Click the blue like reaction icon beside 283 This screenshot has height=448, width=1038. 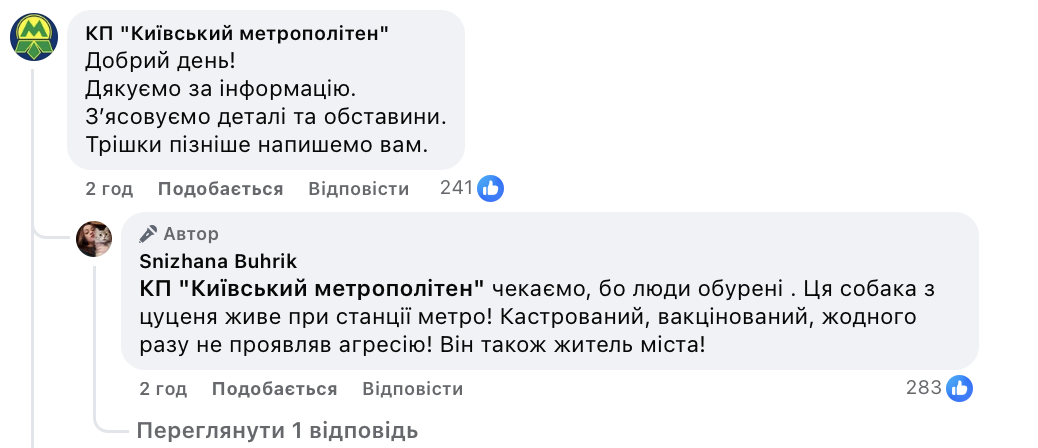click(960, 388)
